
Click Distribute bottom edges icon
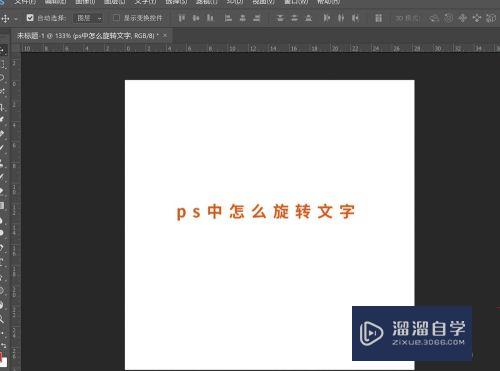309,18
